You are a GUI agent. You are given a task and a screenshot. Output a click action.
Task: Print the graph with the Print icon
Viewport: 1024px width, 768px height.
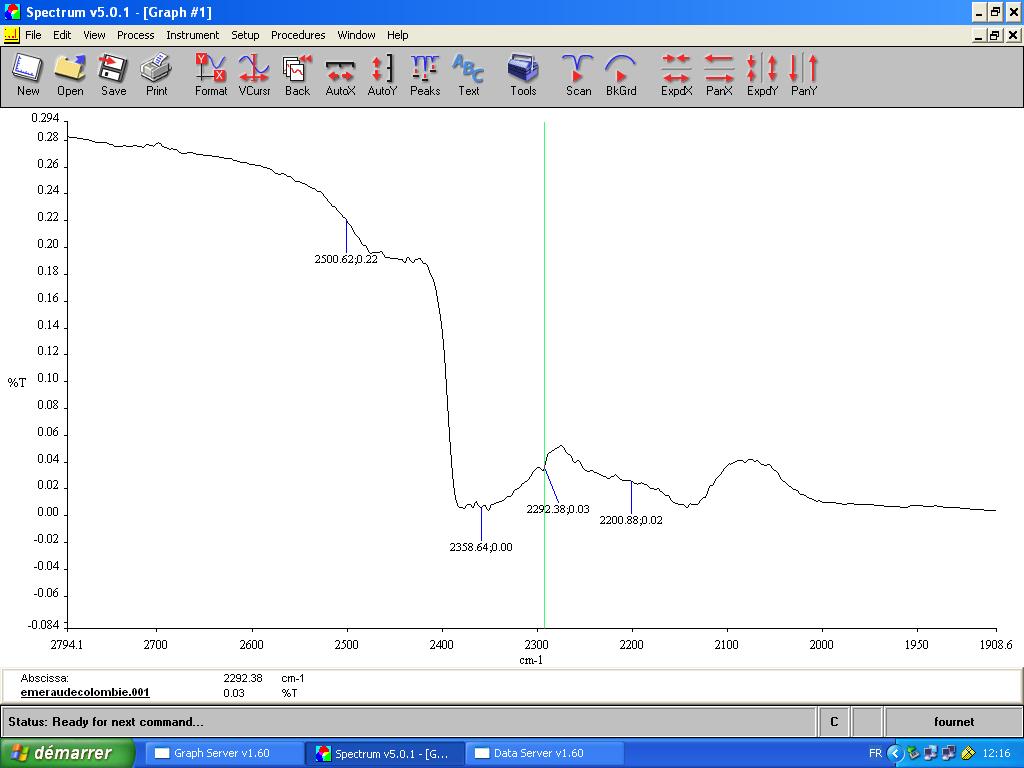tap(156, 75)
